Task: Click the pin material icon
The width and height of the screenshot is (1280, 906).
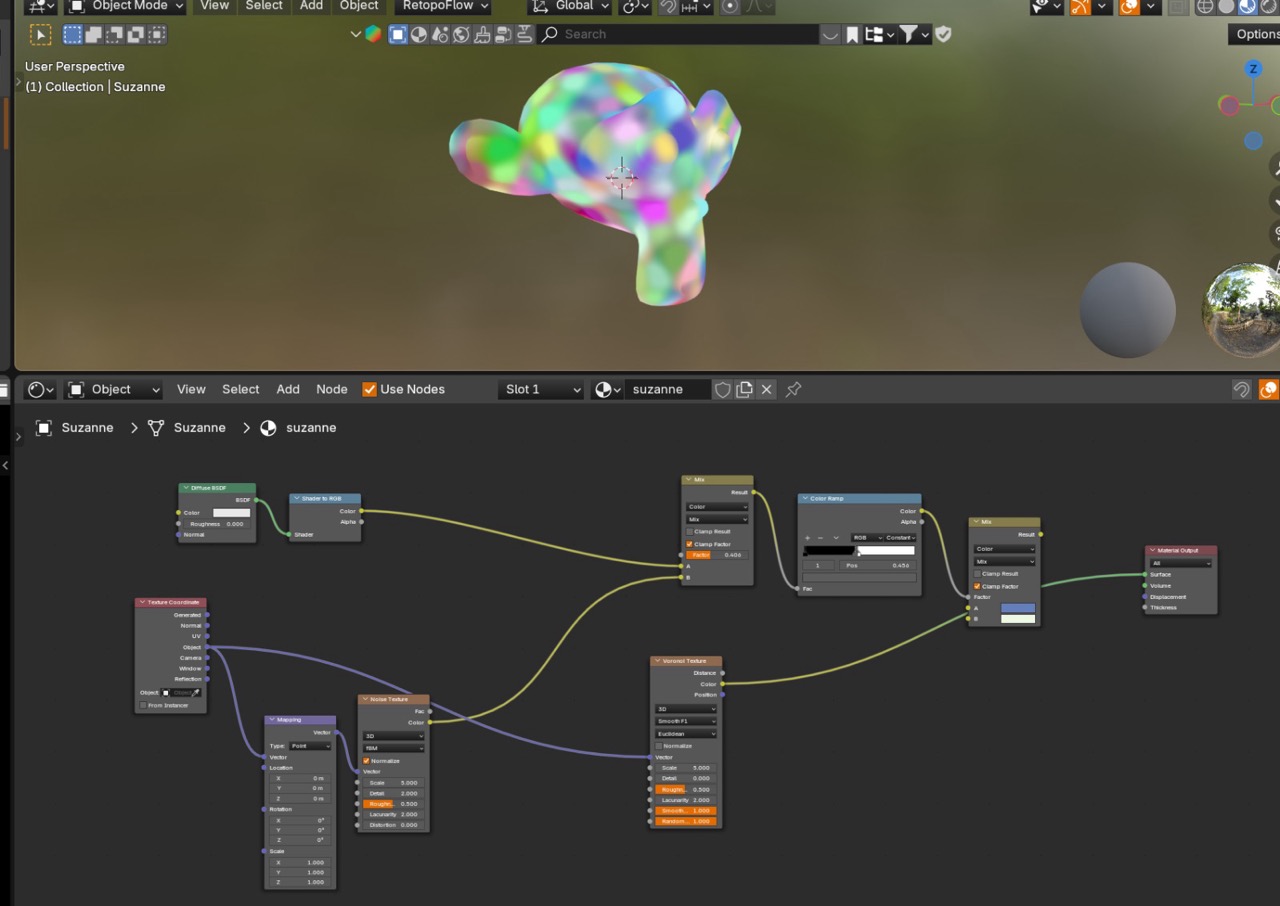Action: pos(793,389)
